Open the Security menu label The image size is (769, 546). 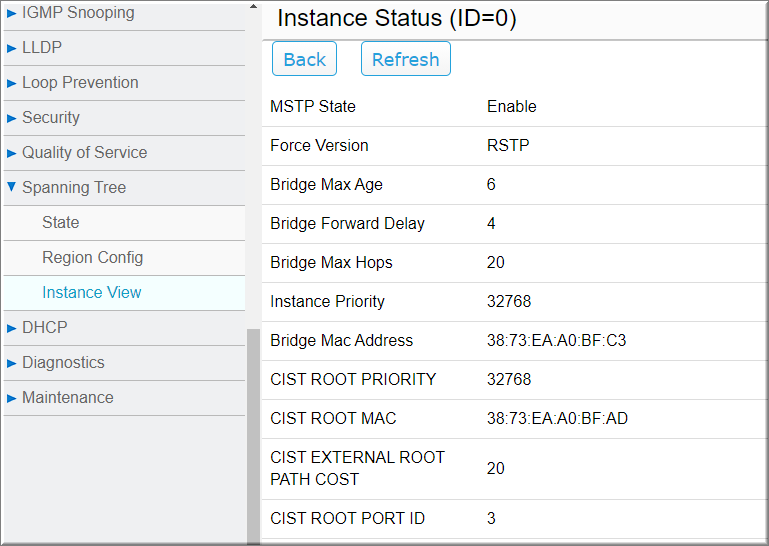click(x=51, y=118)
